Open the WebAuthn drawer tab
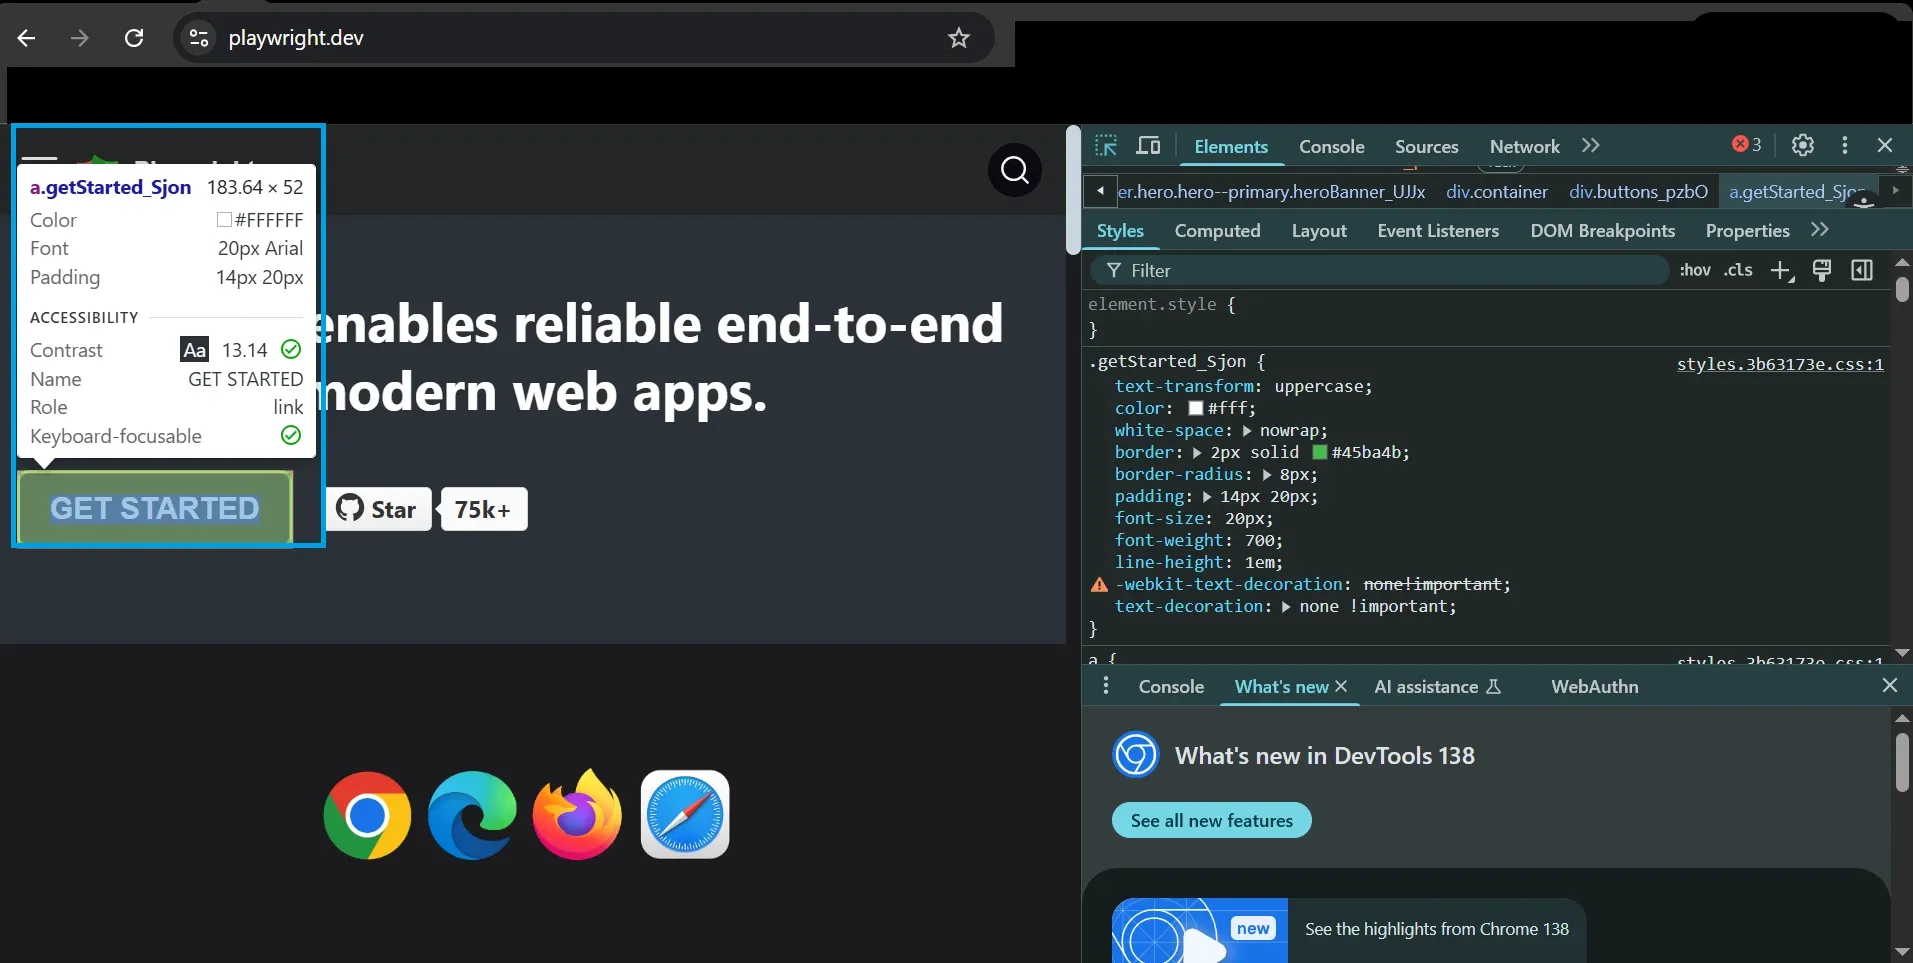 1595,687
